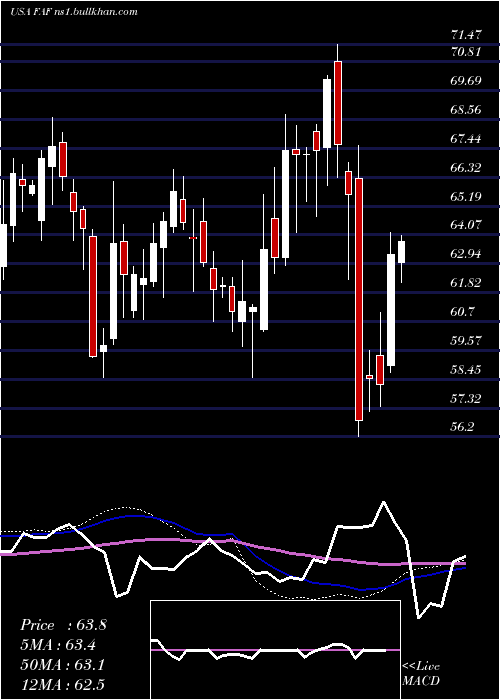Select the 64.07 price level label
The height and width of the screenshot is (700, 500).
tap(467, 225)
